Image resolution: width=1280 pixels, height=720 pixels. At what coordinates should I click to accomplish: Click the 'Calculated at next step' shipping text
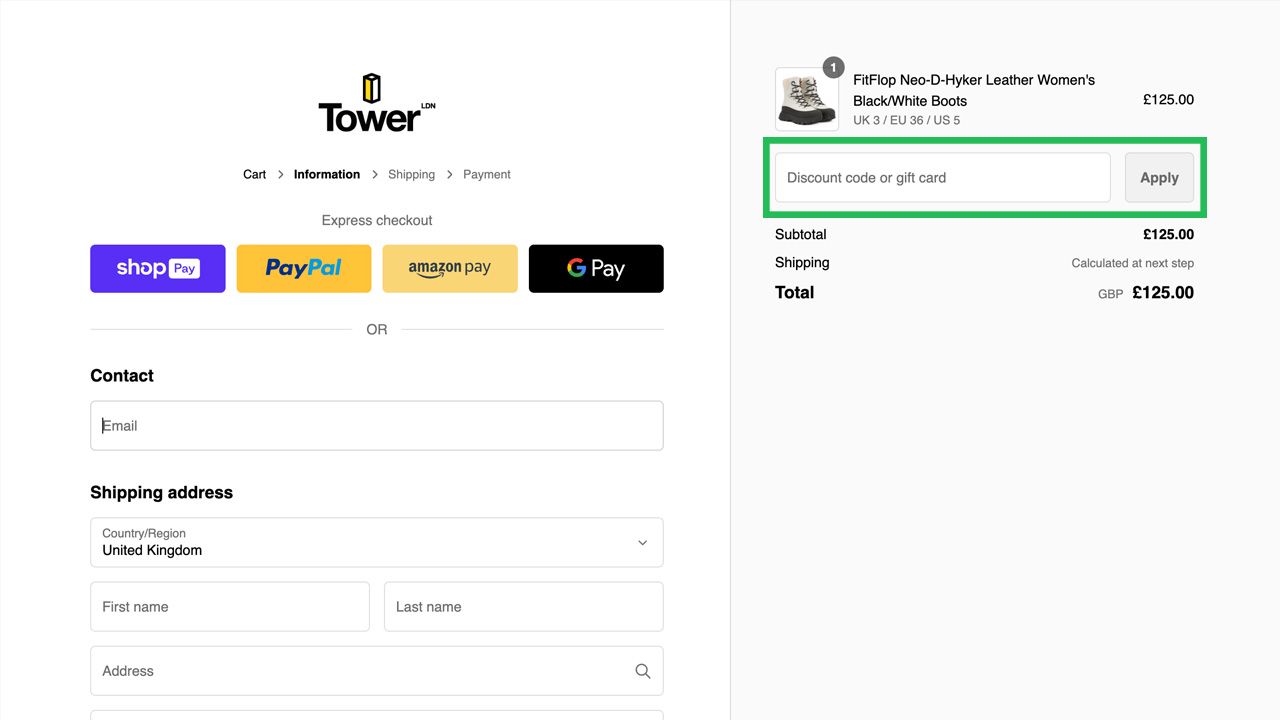click(1133, 263)
